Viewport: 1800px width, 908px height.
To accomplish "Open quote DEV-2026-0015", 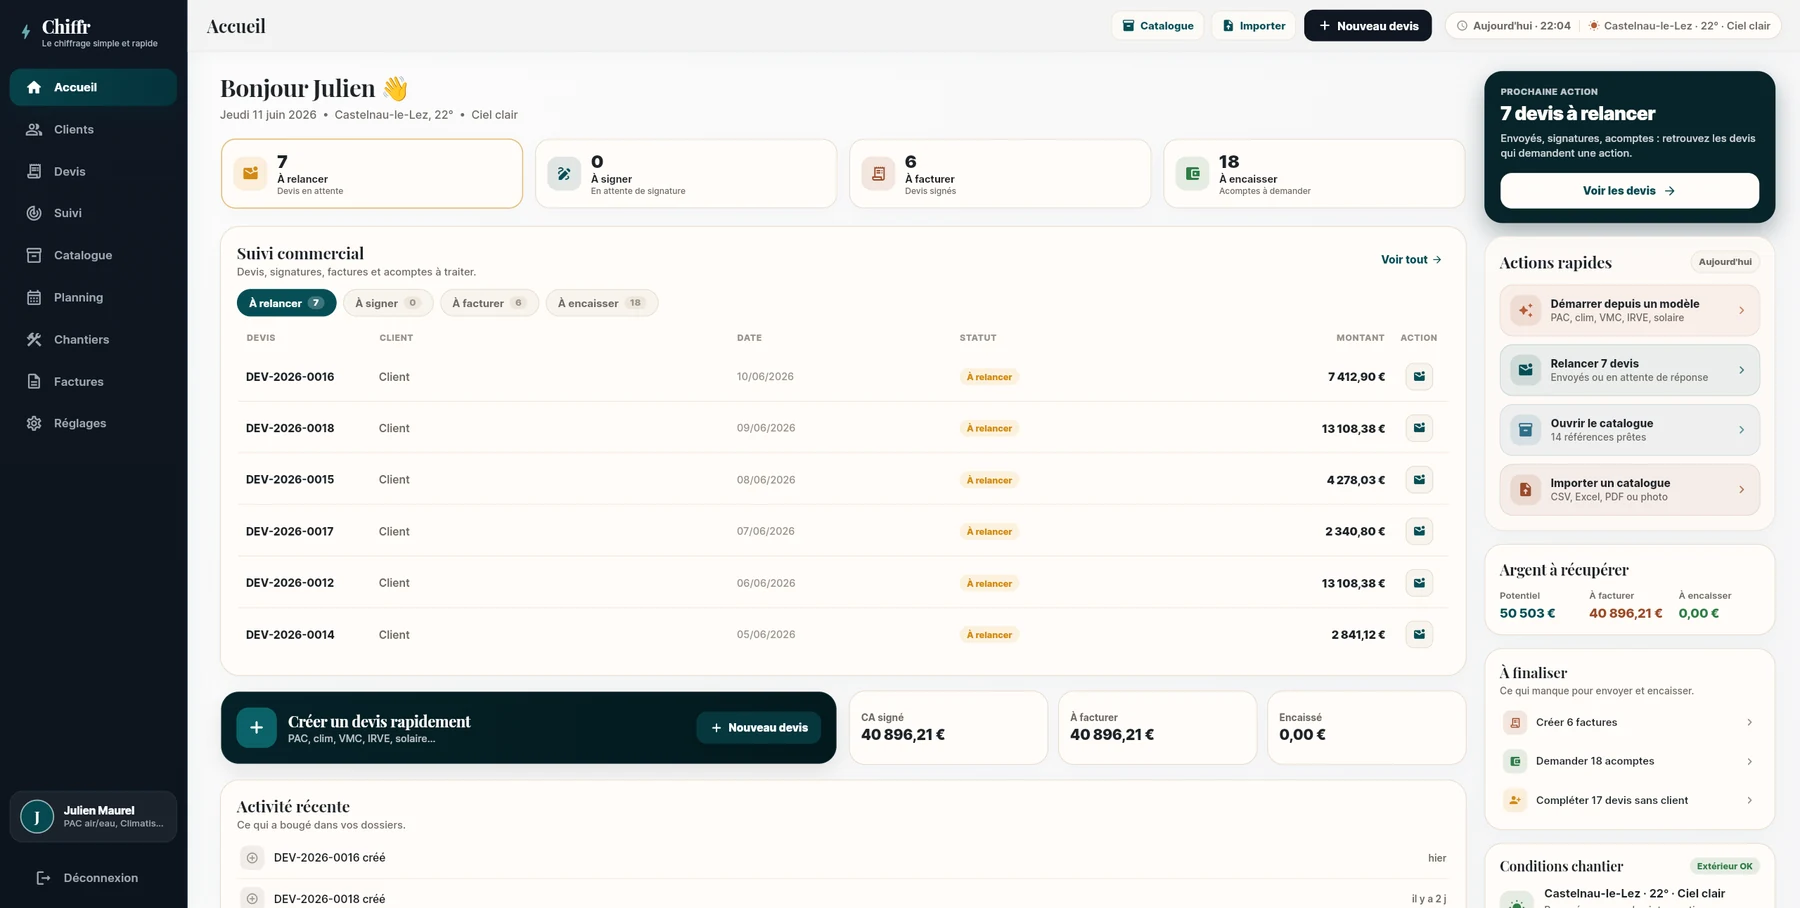I will [x=290, y=480].
